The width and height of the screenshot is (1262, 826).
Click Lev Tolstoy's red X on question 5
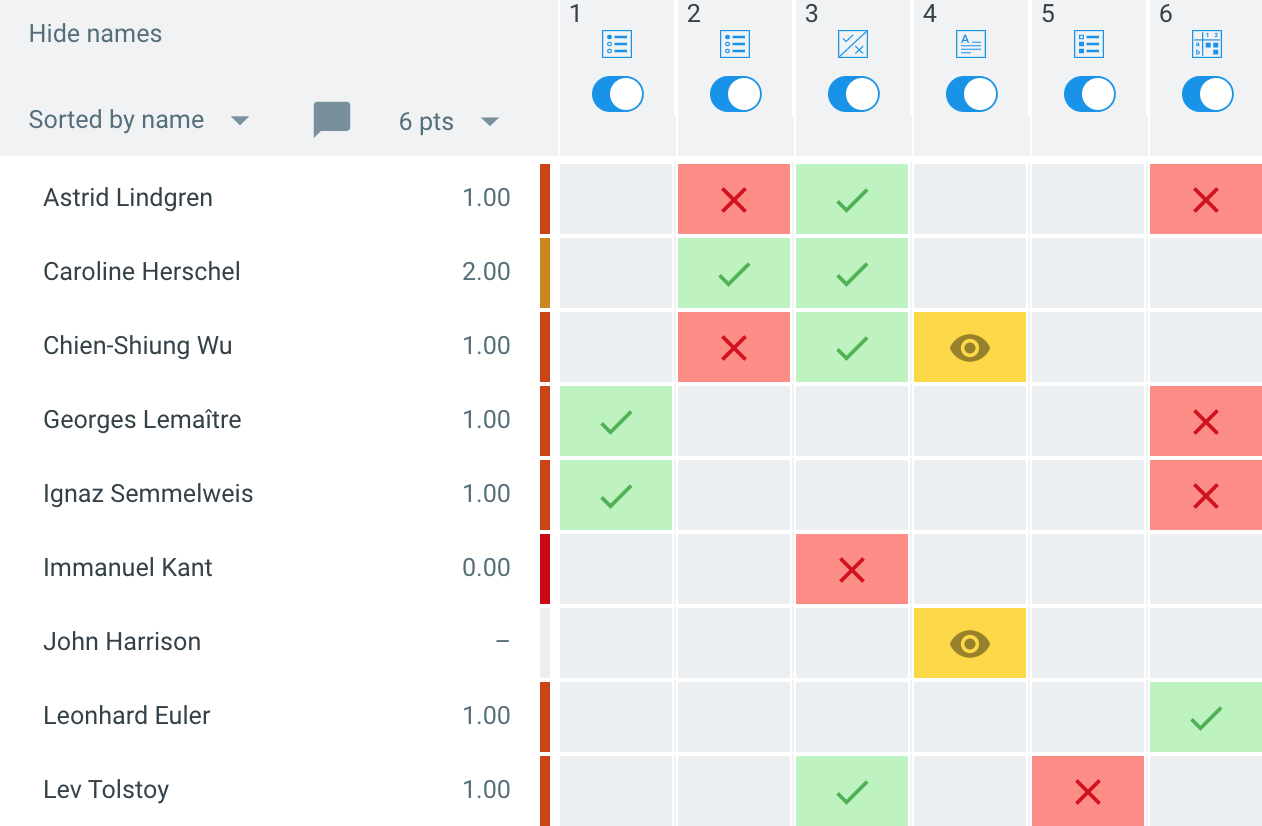pos(1088,792)
